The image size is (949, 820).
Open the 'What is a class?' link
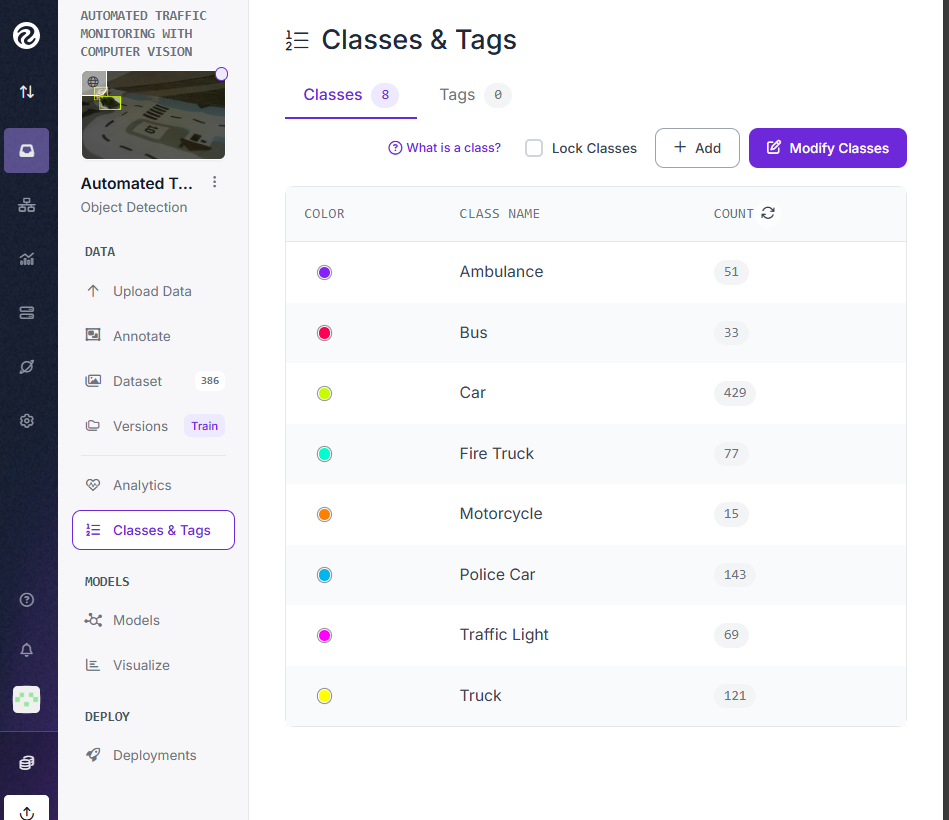(445, 148)
